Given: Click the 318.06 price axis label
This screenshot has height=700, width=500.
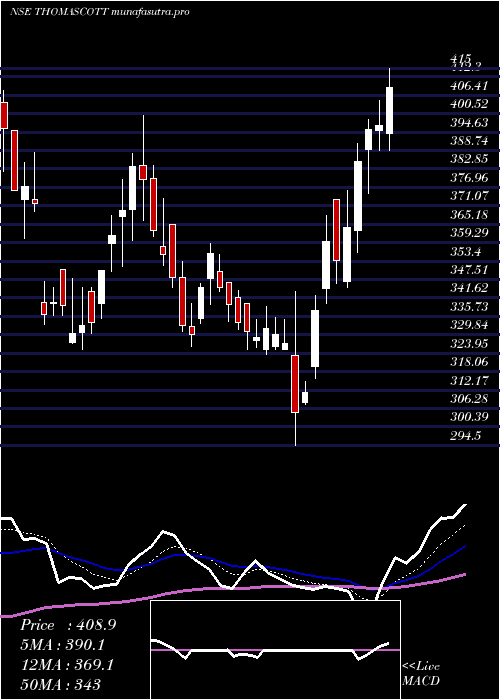Looking at the screenshot, I should (x=468, y=362).
